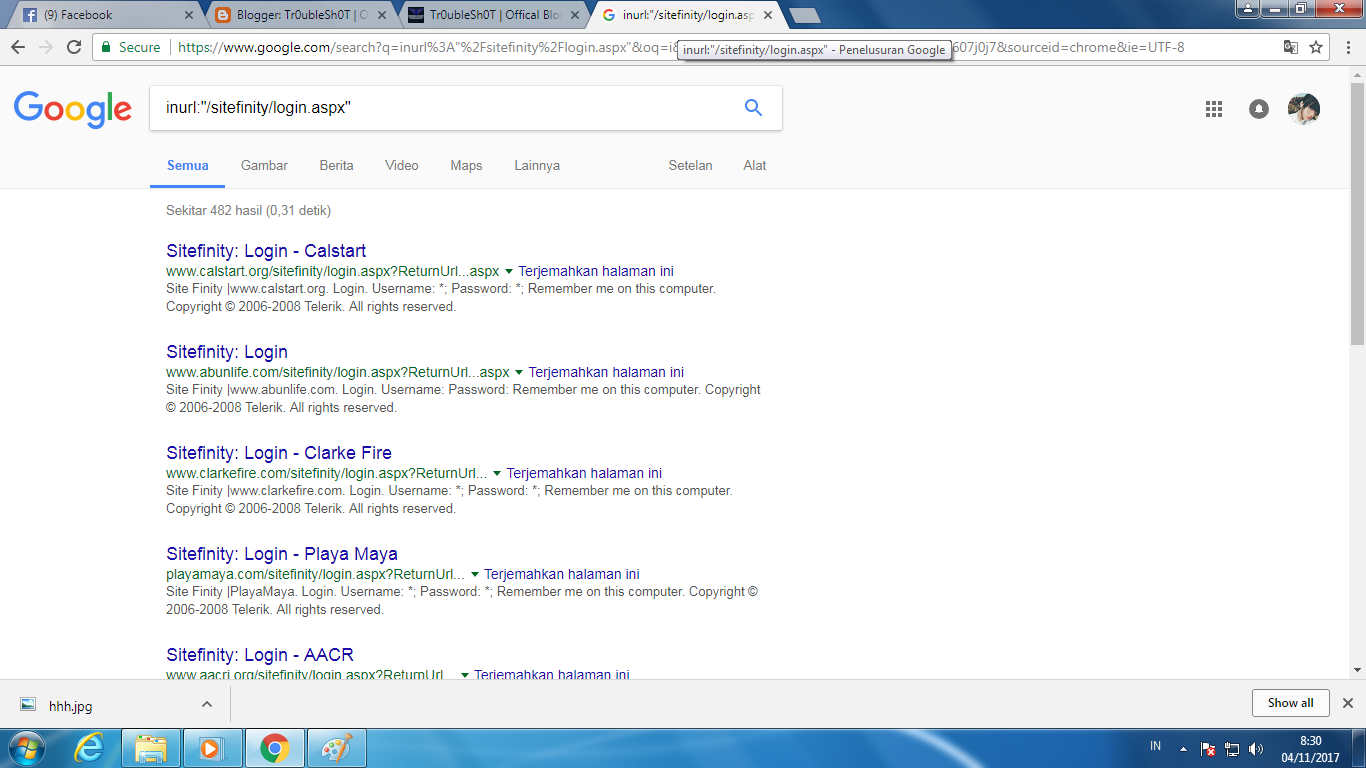The image size is (1366, 768).
Task: Select the Berita news tab
Action: [x=336, y=166]
